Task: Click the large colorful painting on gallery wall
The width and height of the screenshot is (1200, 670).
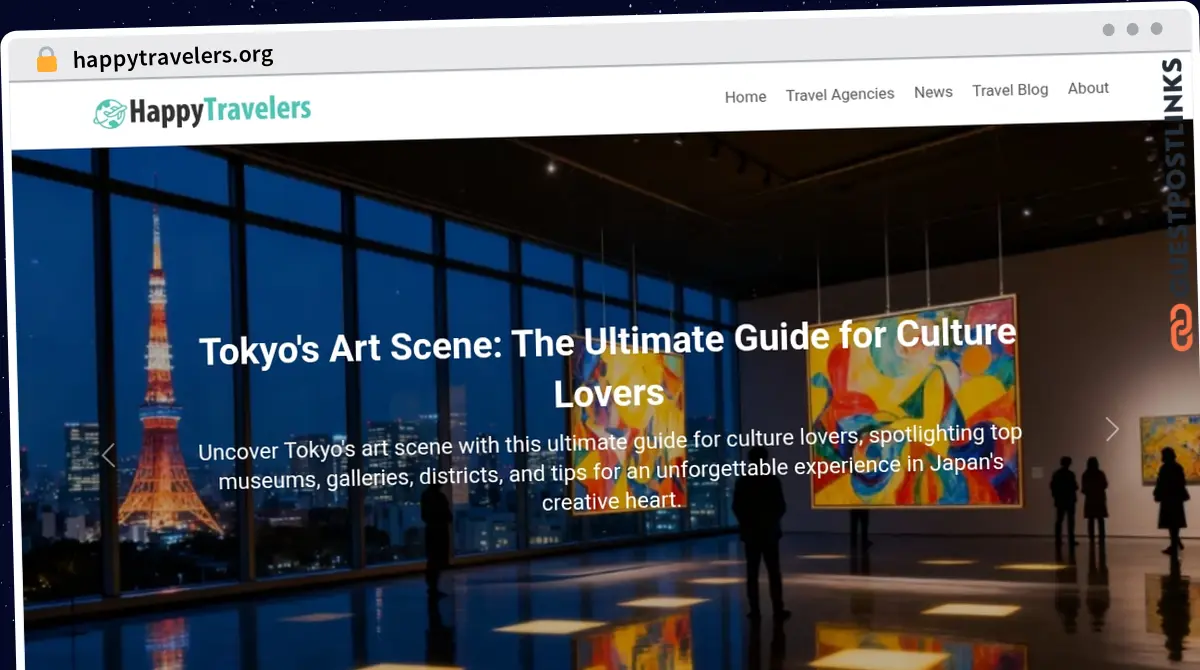Action: click(914, 400)
